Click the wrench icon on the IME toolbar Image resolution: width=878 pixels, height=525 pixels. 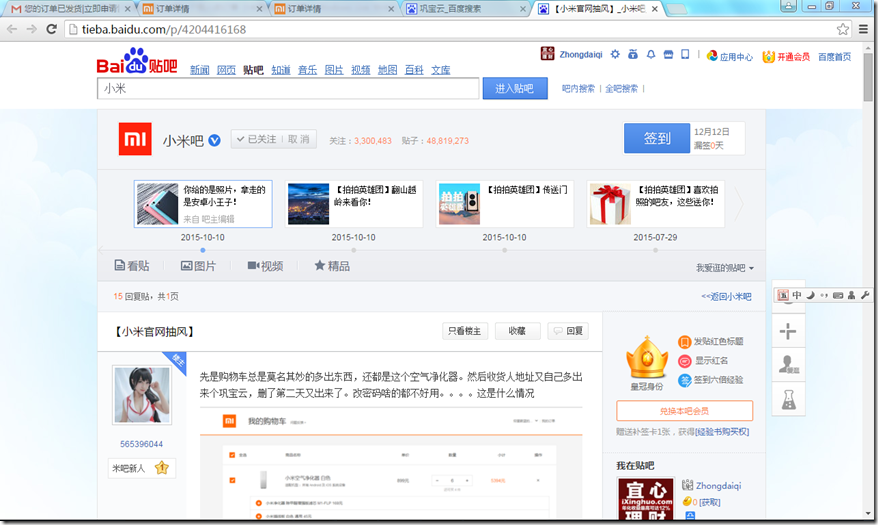(865, 295)
